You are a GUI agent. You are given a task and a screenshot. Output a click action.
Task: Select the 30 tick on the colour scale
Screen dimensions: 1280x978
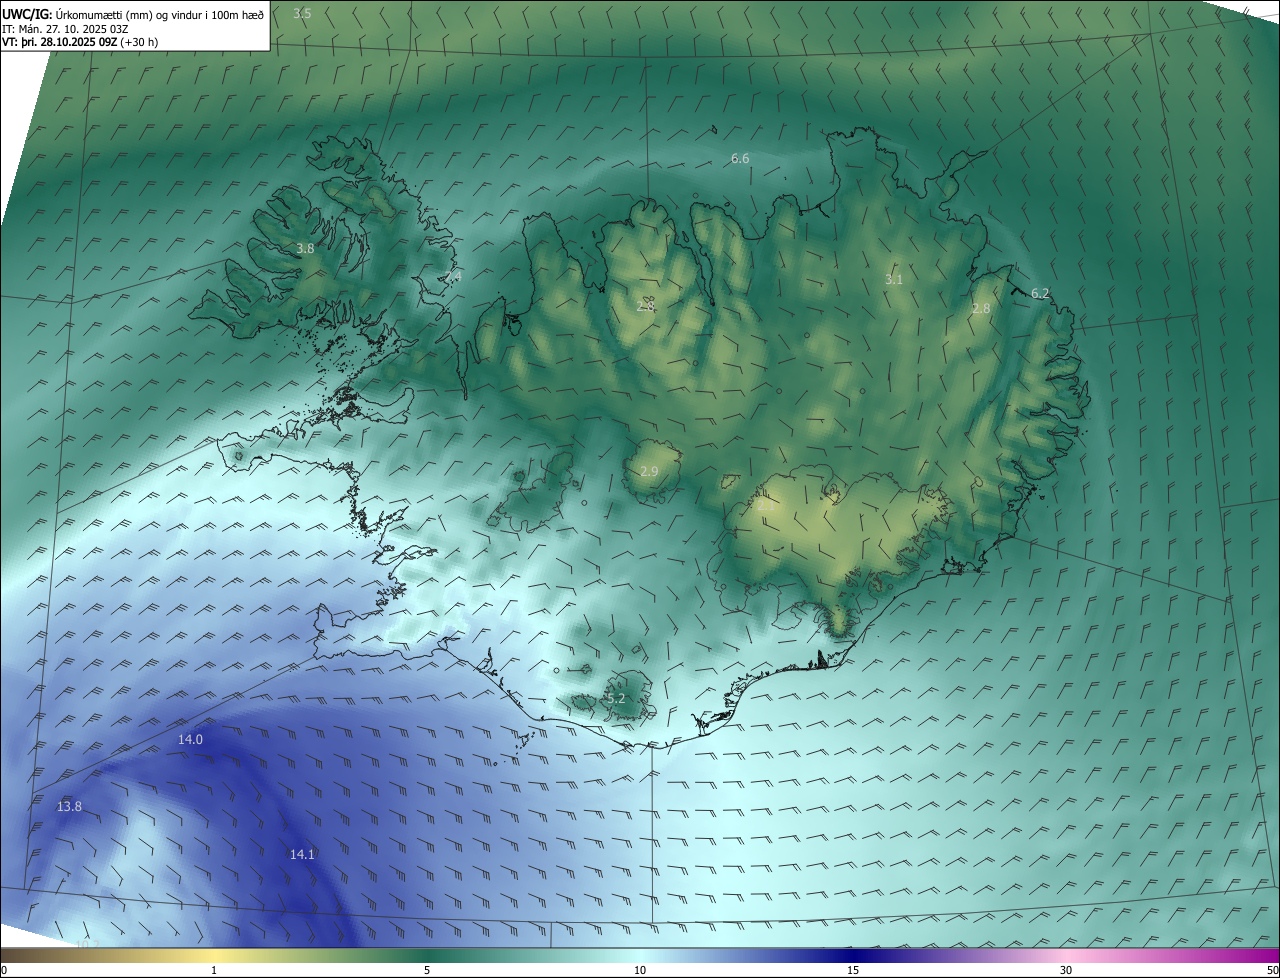pos(1066,970)
